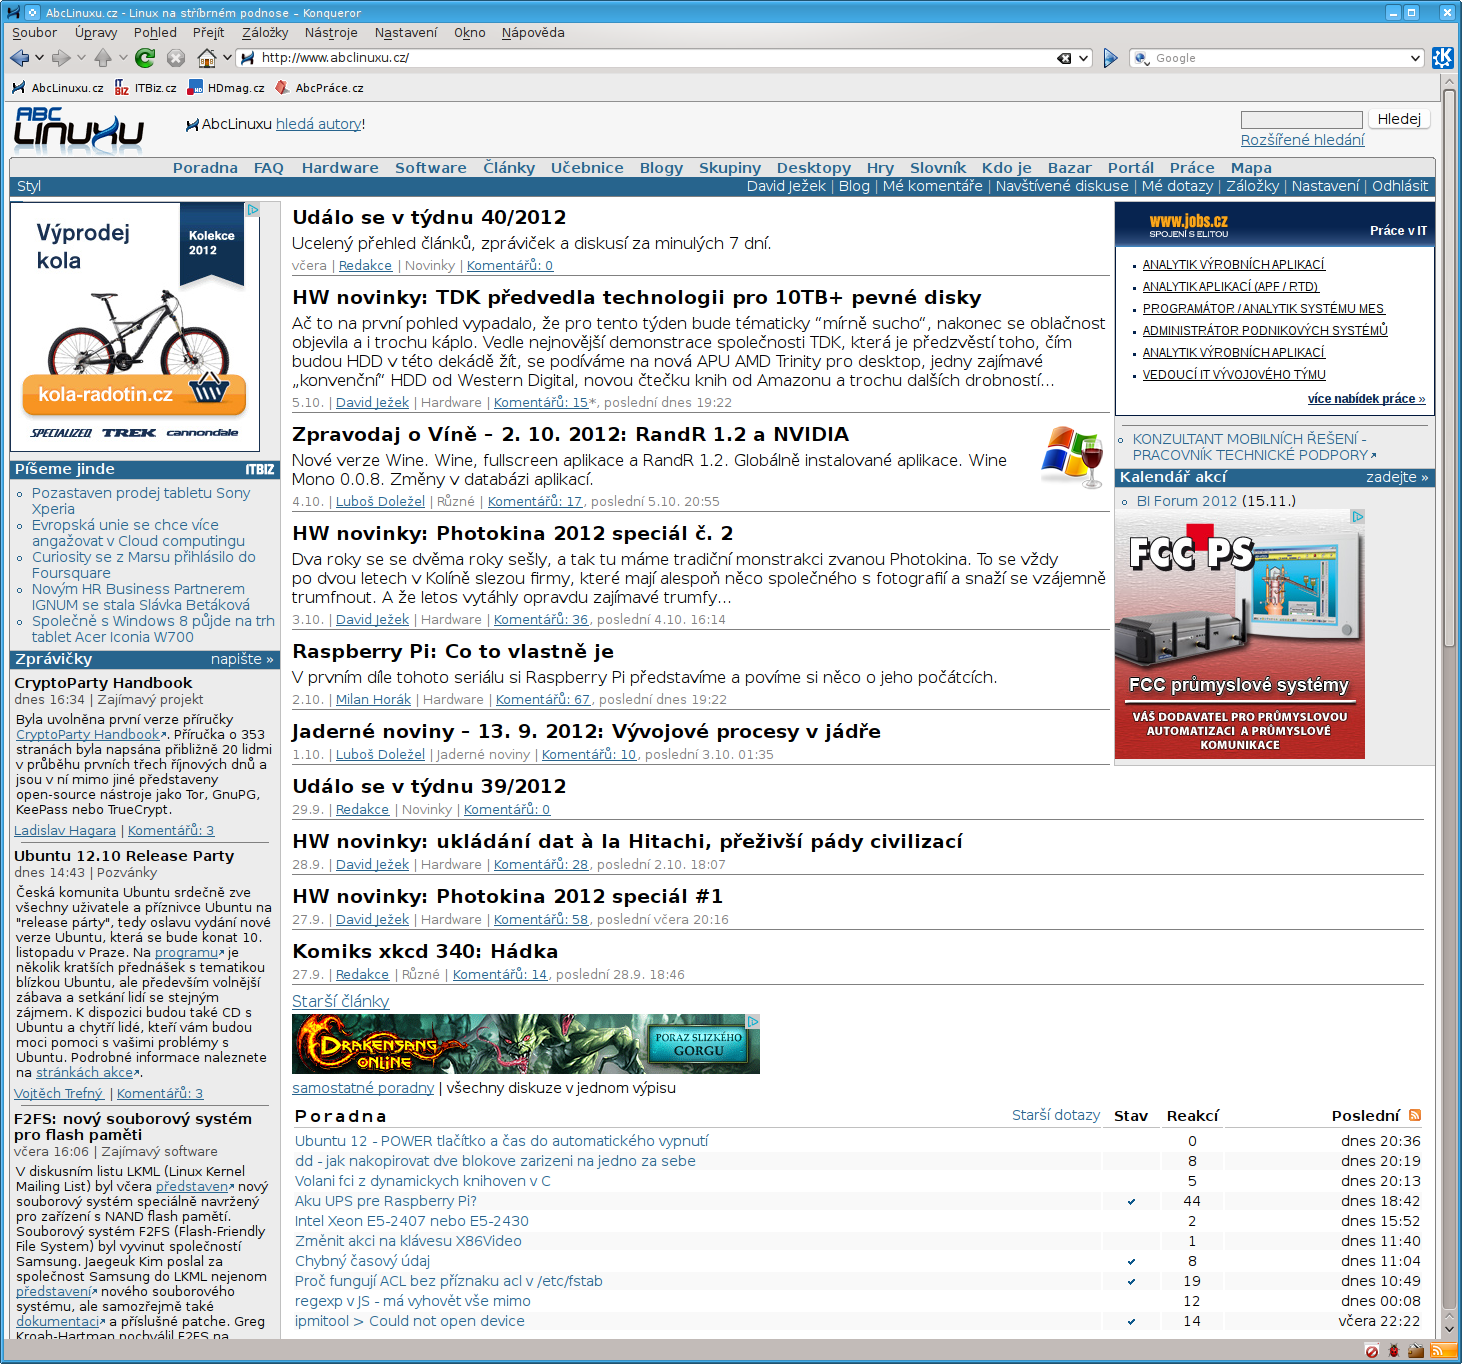The image size is (1462, 1364).
Task: Open the CryptoParty Handbook news headline
Action: [x=103, y=683]
